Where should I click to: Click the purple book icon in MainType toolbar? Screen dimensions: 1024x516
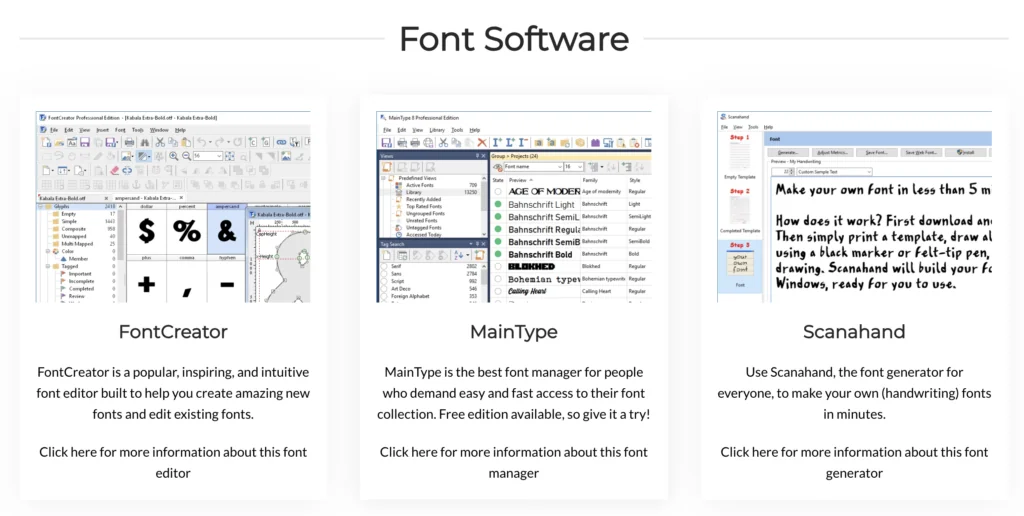tap(596, 142)
